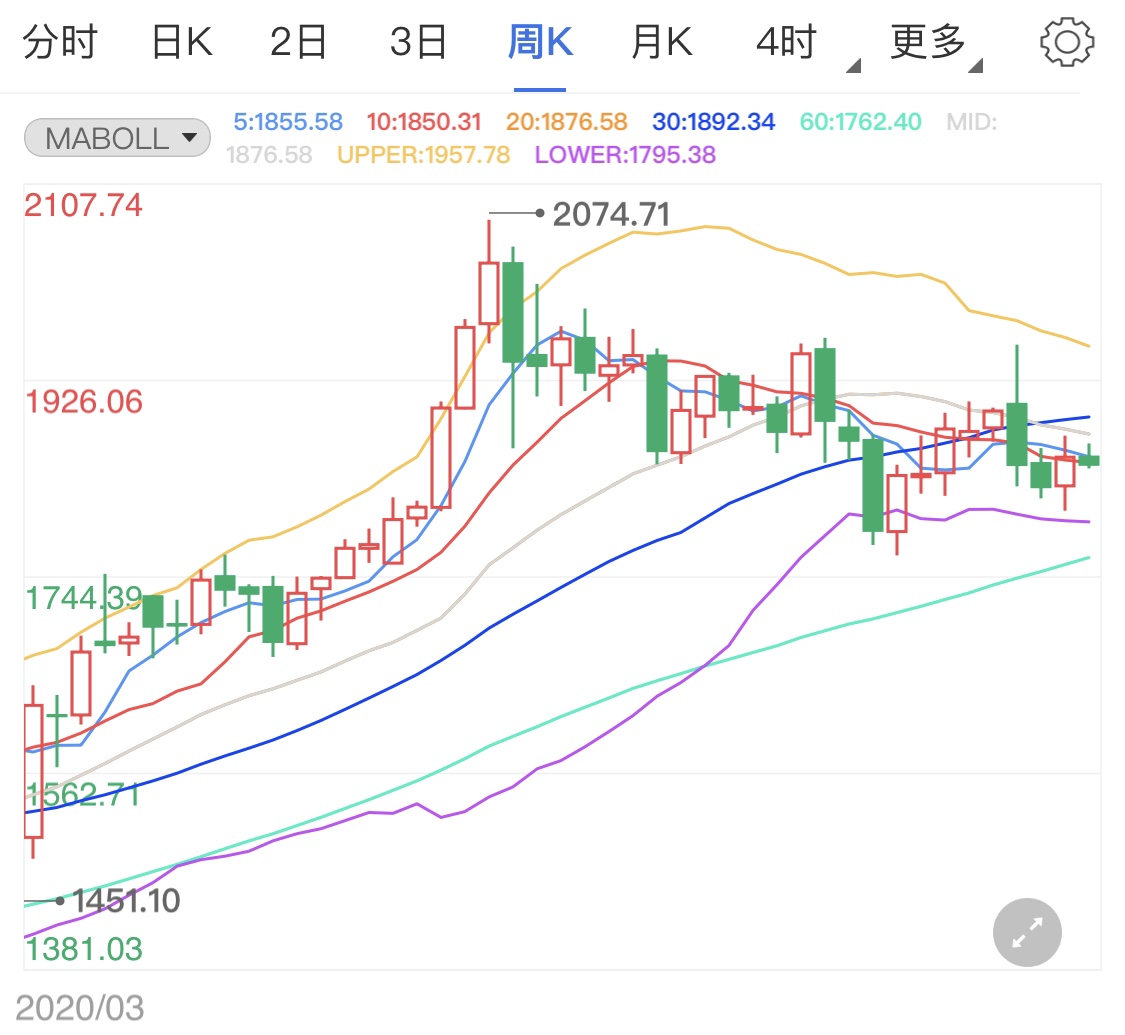Select the 3日 timeframe tab
This screenshot has width=1125, height=1035.
418,42
